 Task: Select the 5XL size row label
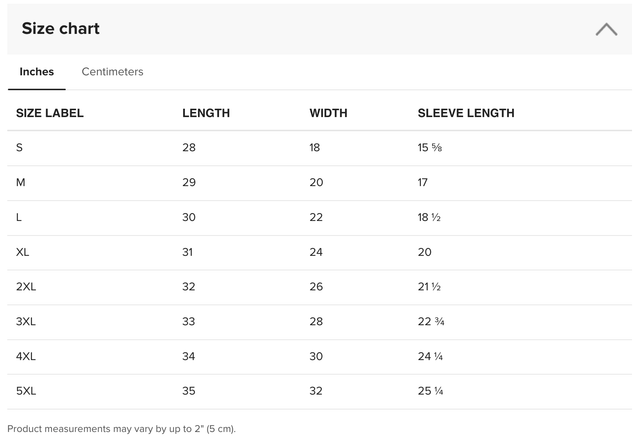(26, 391)
